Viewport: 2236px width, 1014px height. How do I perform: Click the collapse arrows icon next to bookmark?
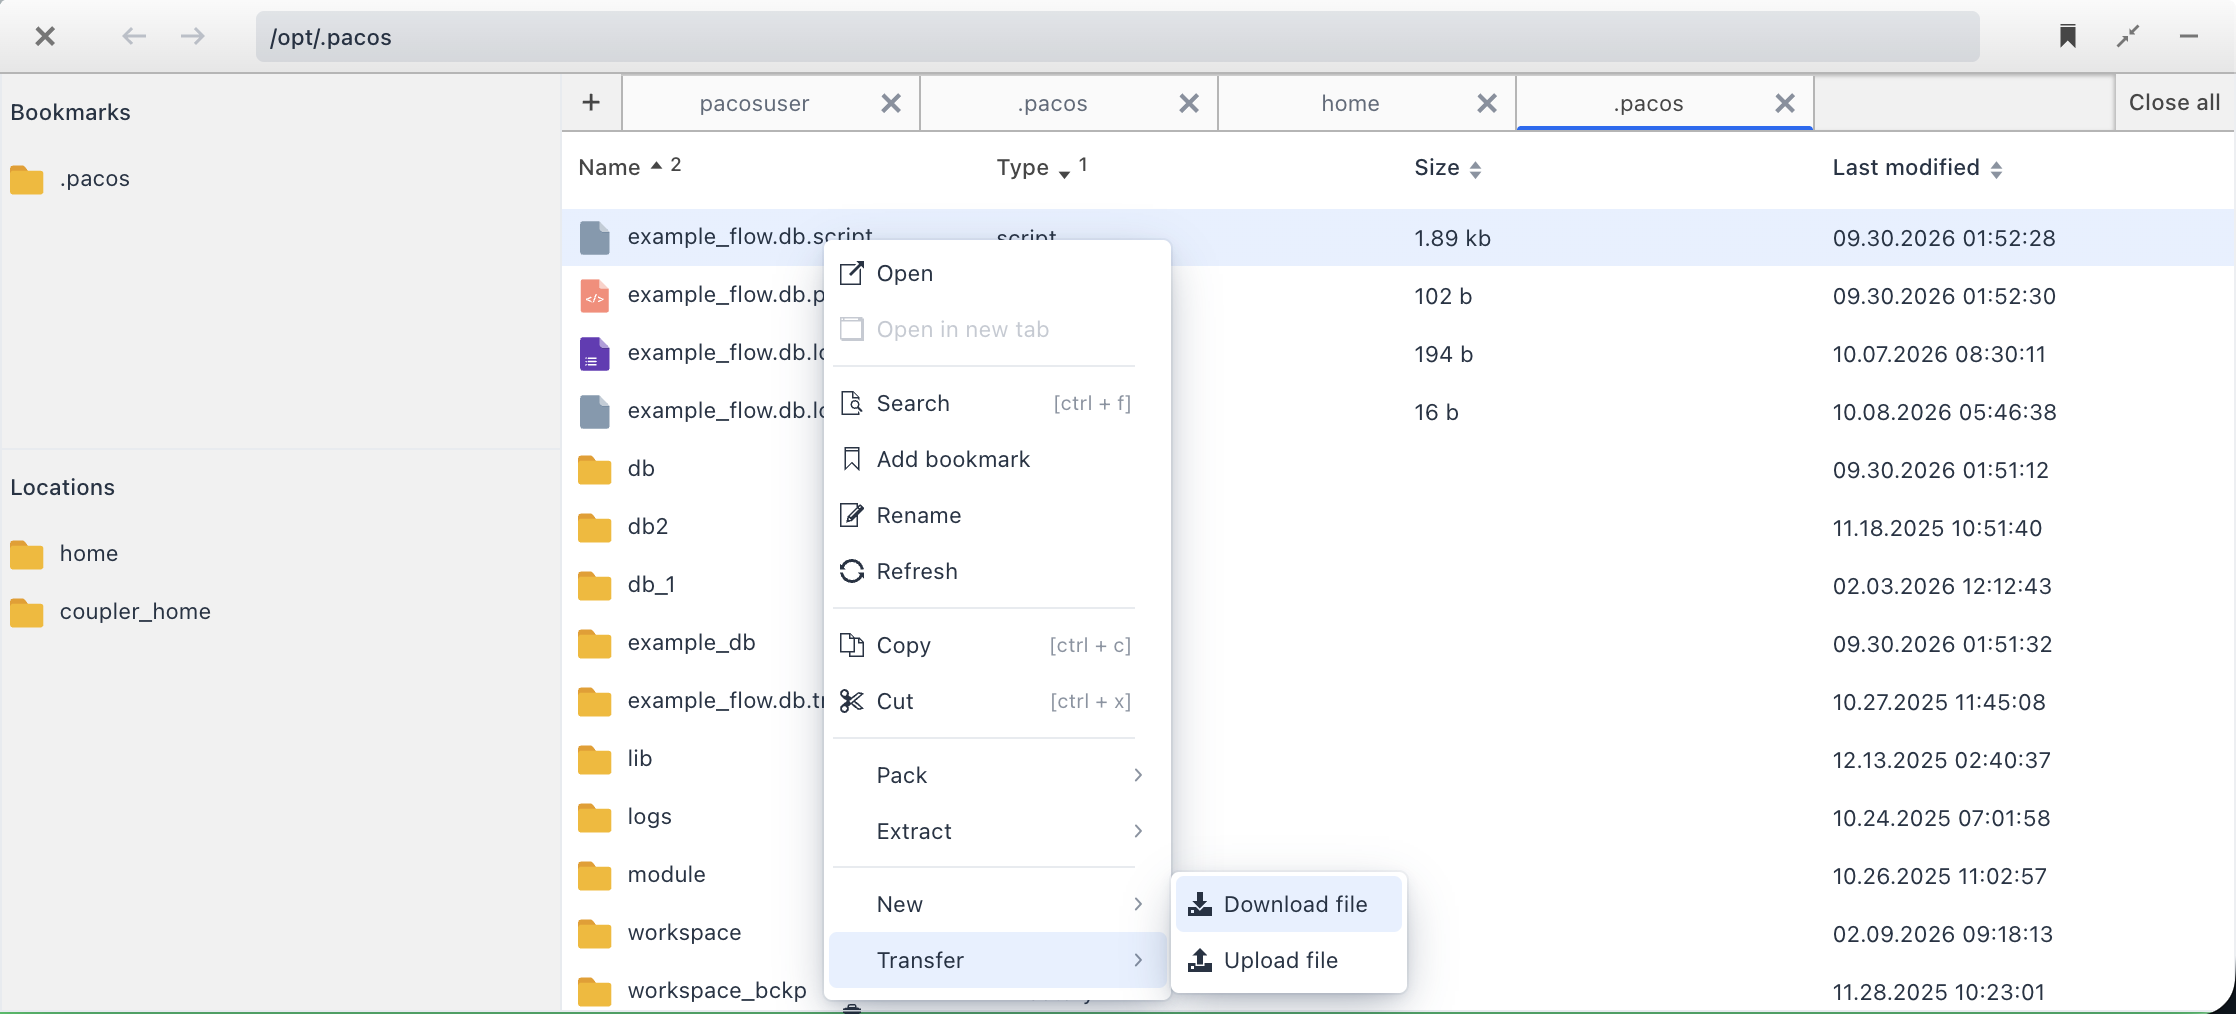[x=2128, y=37]
